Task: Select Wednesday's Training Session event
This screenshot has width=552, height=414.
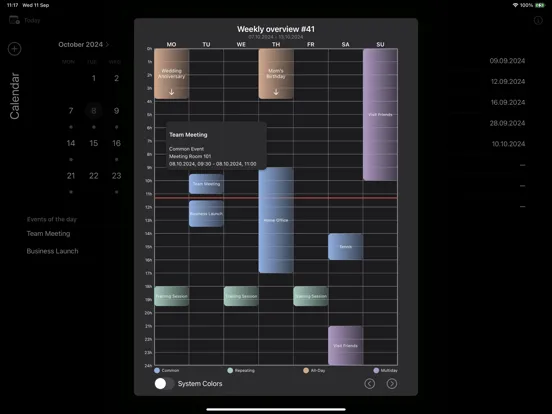Action: point(241,296)
